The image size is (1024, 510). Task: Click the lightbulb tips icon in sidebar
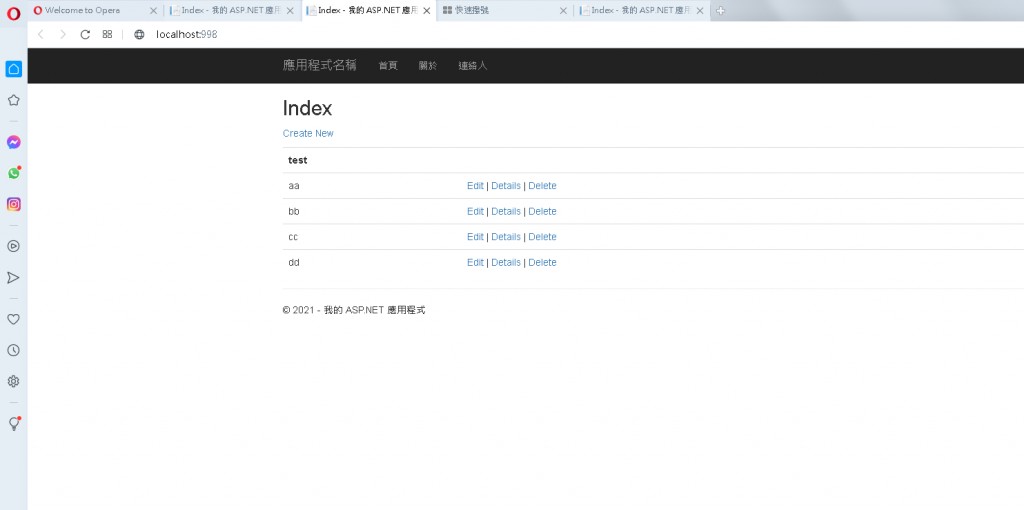tap(14, 424)
